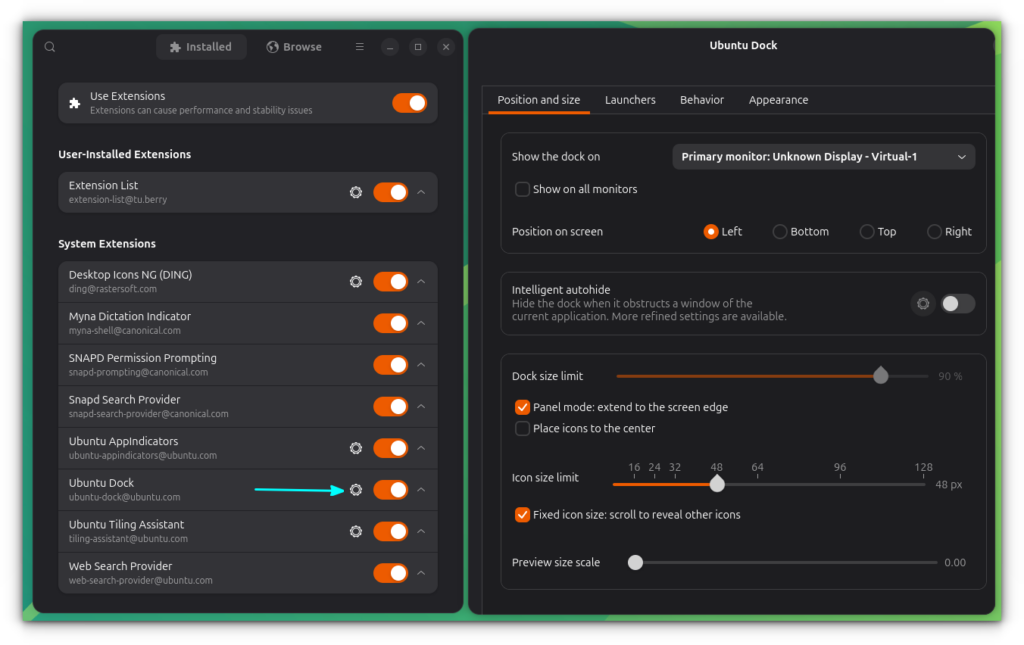1024x645 pixels.
Task: Open Ubuntu AppIndicators settings gear
Action: click(356, 448)
